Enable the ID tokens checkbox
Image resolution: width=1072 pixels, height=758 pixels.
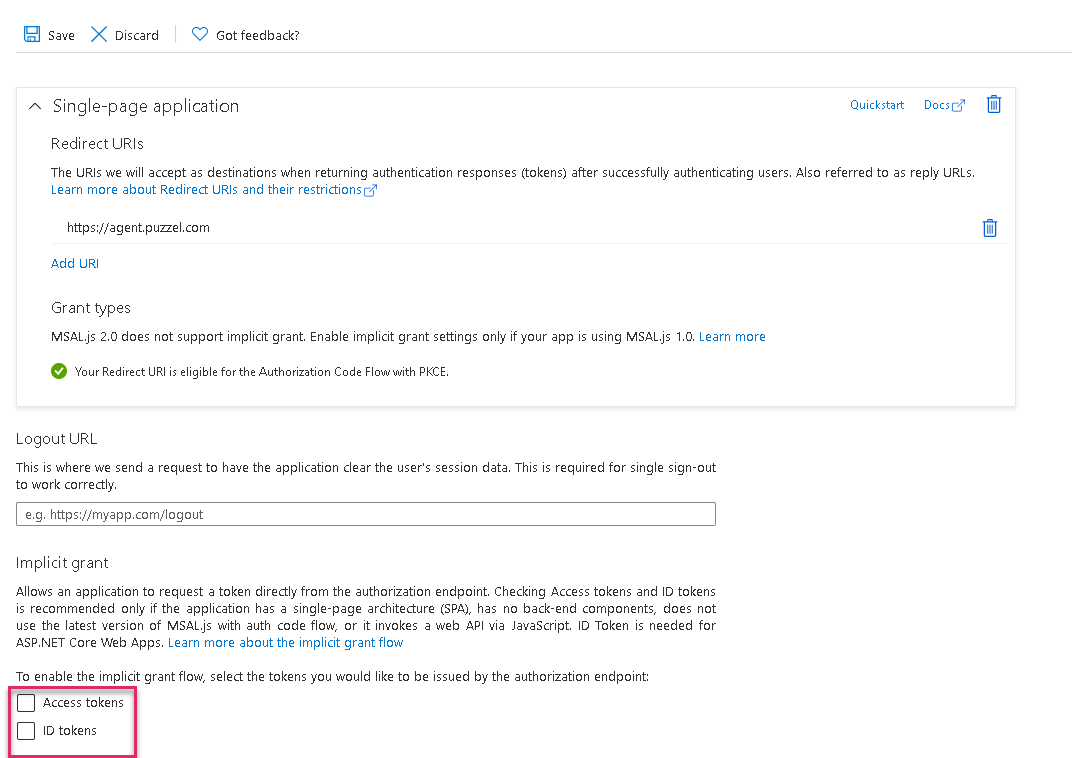(x=26, y=731)
